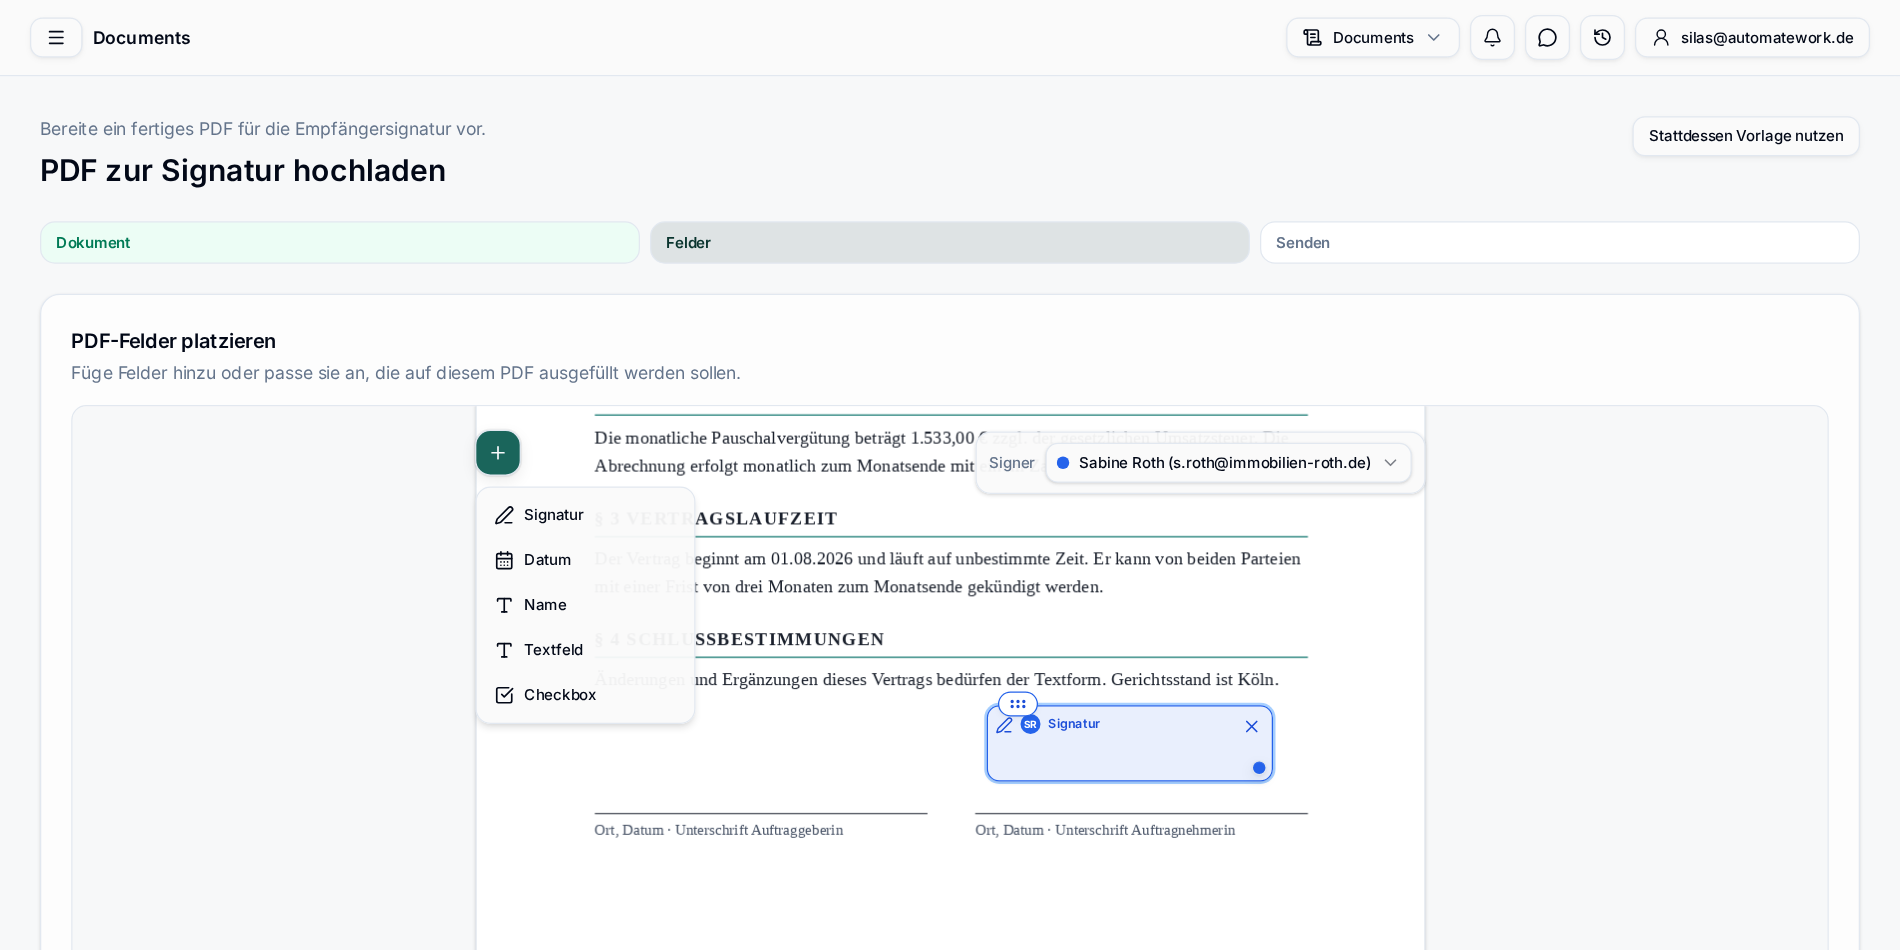
Task: Click the drag handle above Signatur field
Action: (x=1018, y=704)
